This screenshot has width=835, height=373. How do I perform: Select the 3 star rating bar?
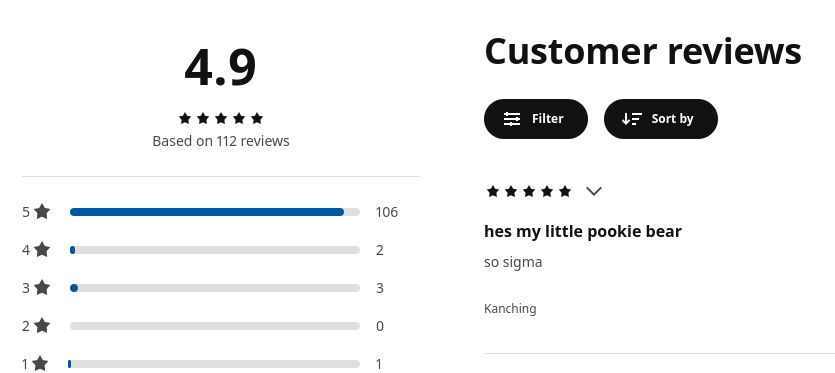pyautogui.click(x=215, y=288)
